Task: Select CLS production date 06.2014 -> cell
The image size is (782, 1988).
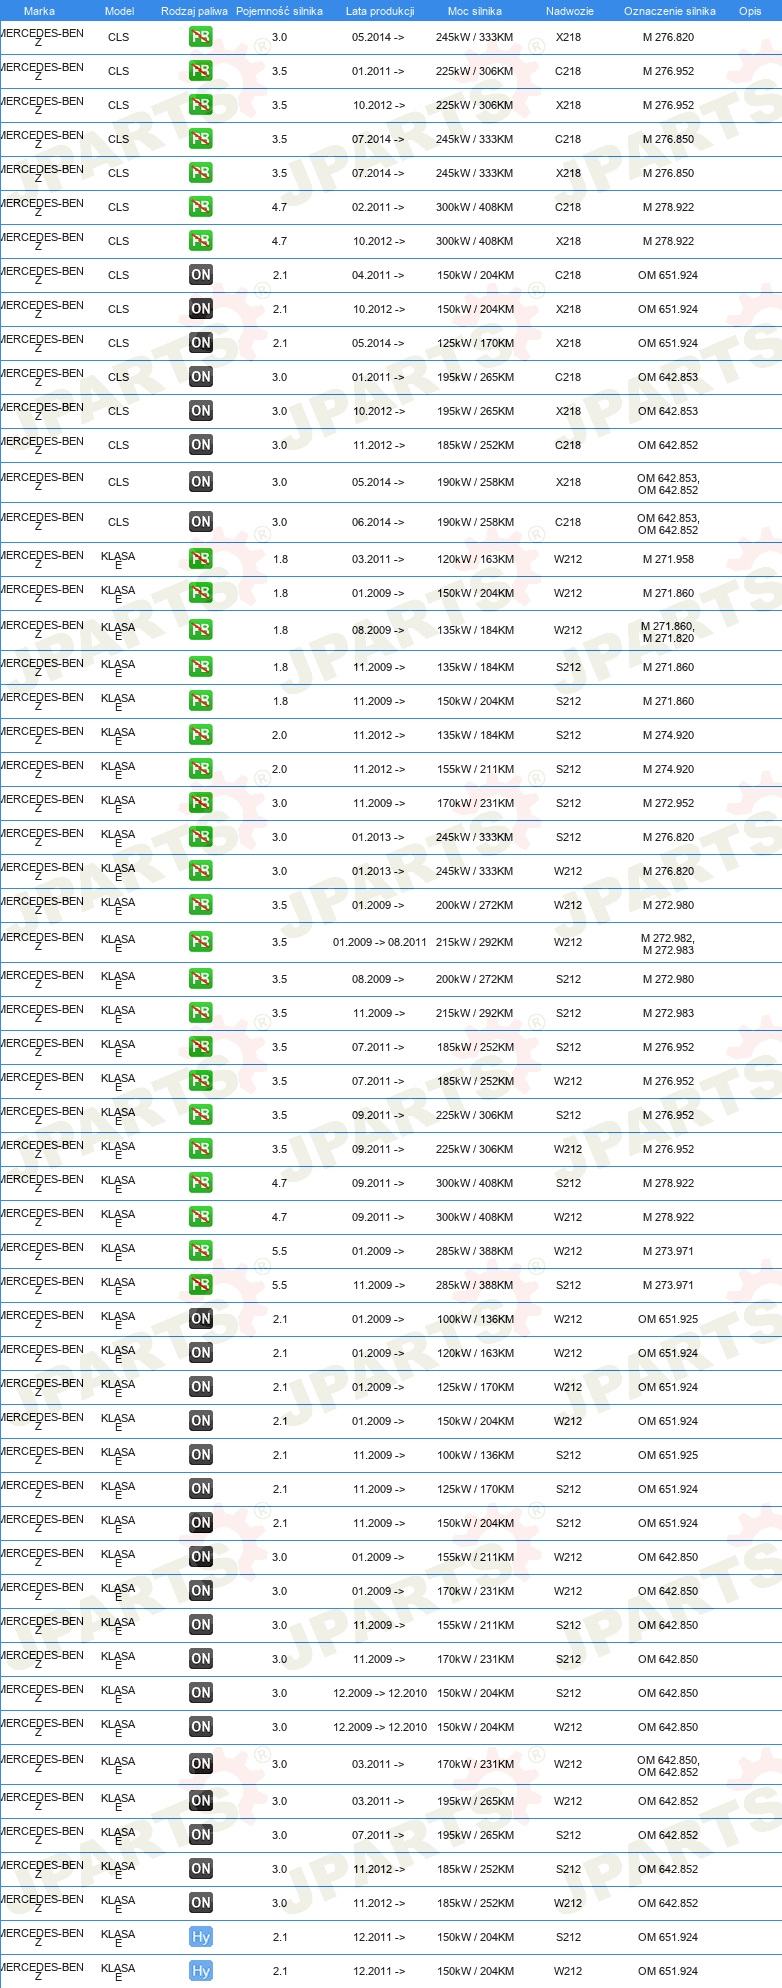Action: 378,522
